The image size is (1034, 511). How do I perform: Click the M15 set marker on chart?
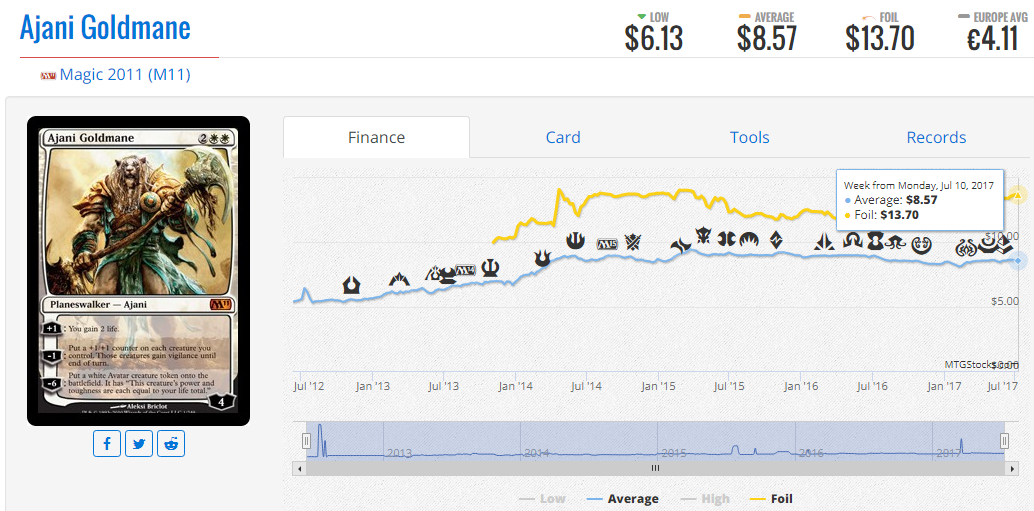(x=607, y=245)
